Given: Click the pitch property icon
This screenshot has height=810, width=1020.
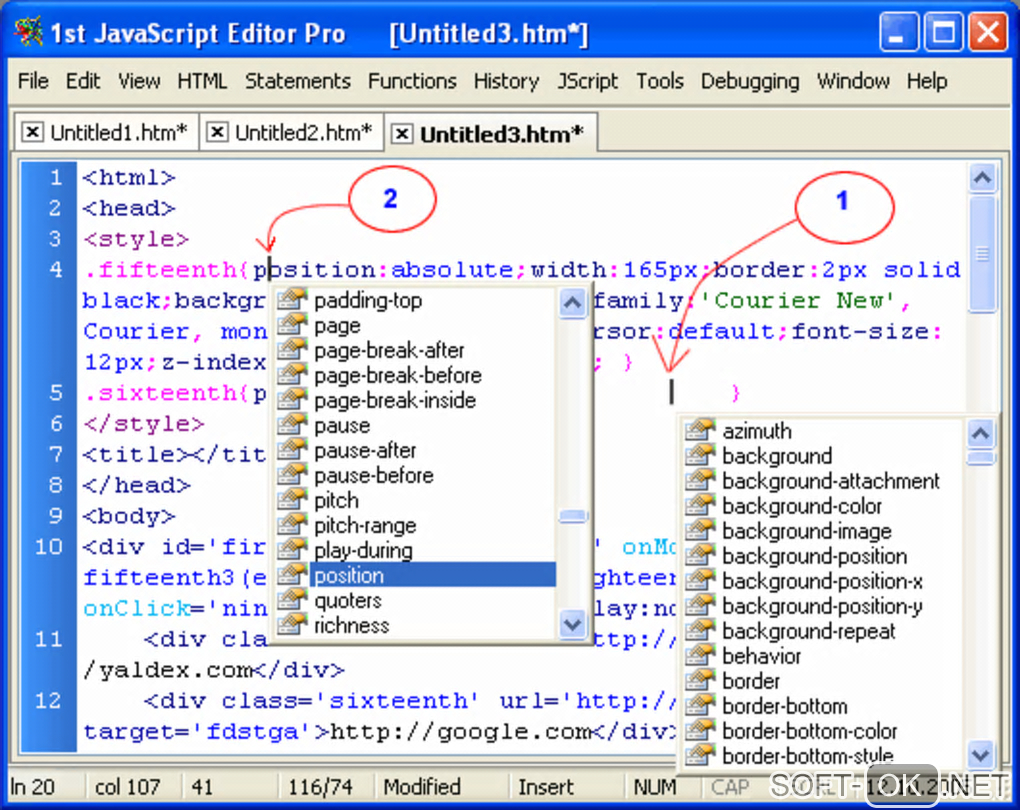Looking at the screenshot, I should (x=292, y=500).
